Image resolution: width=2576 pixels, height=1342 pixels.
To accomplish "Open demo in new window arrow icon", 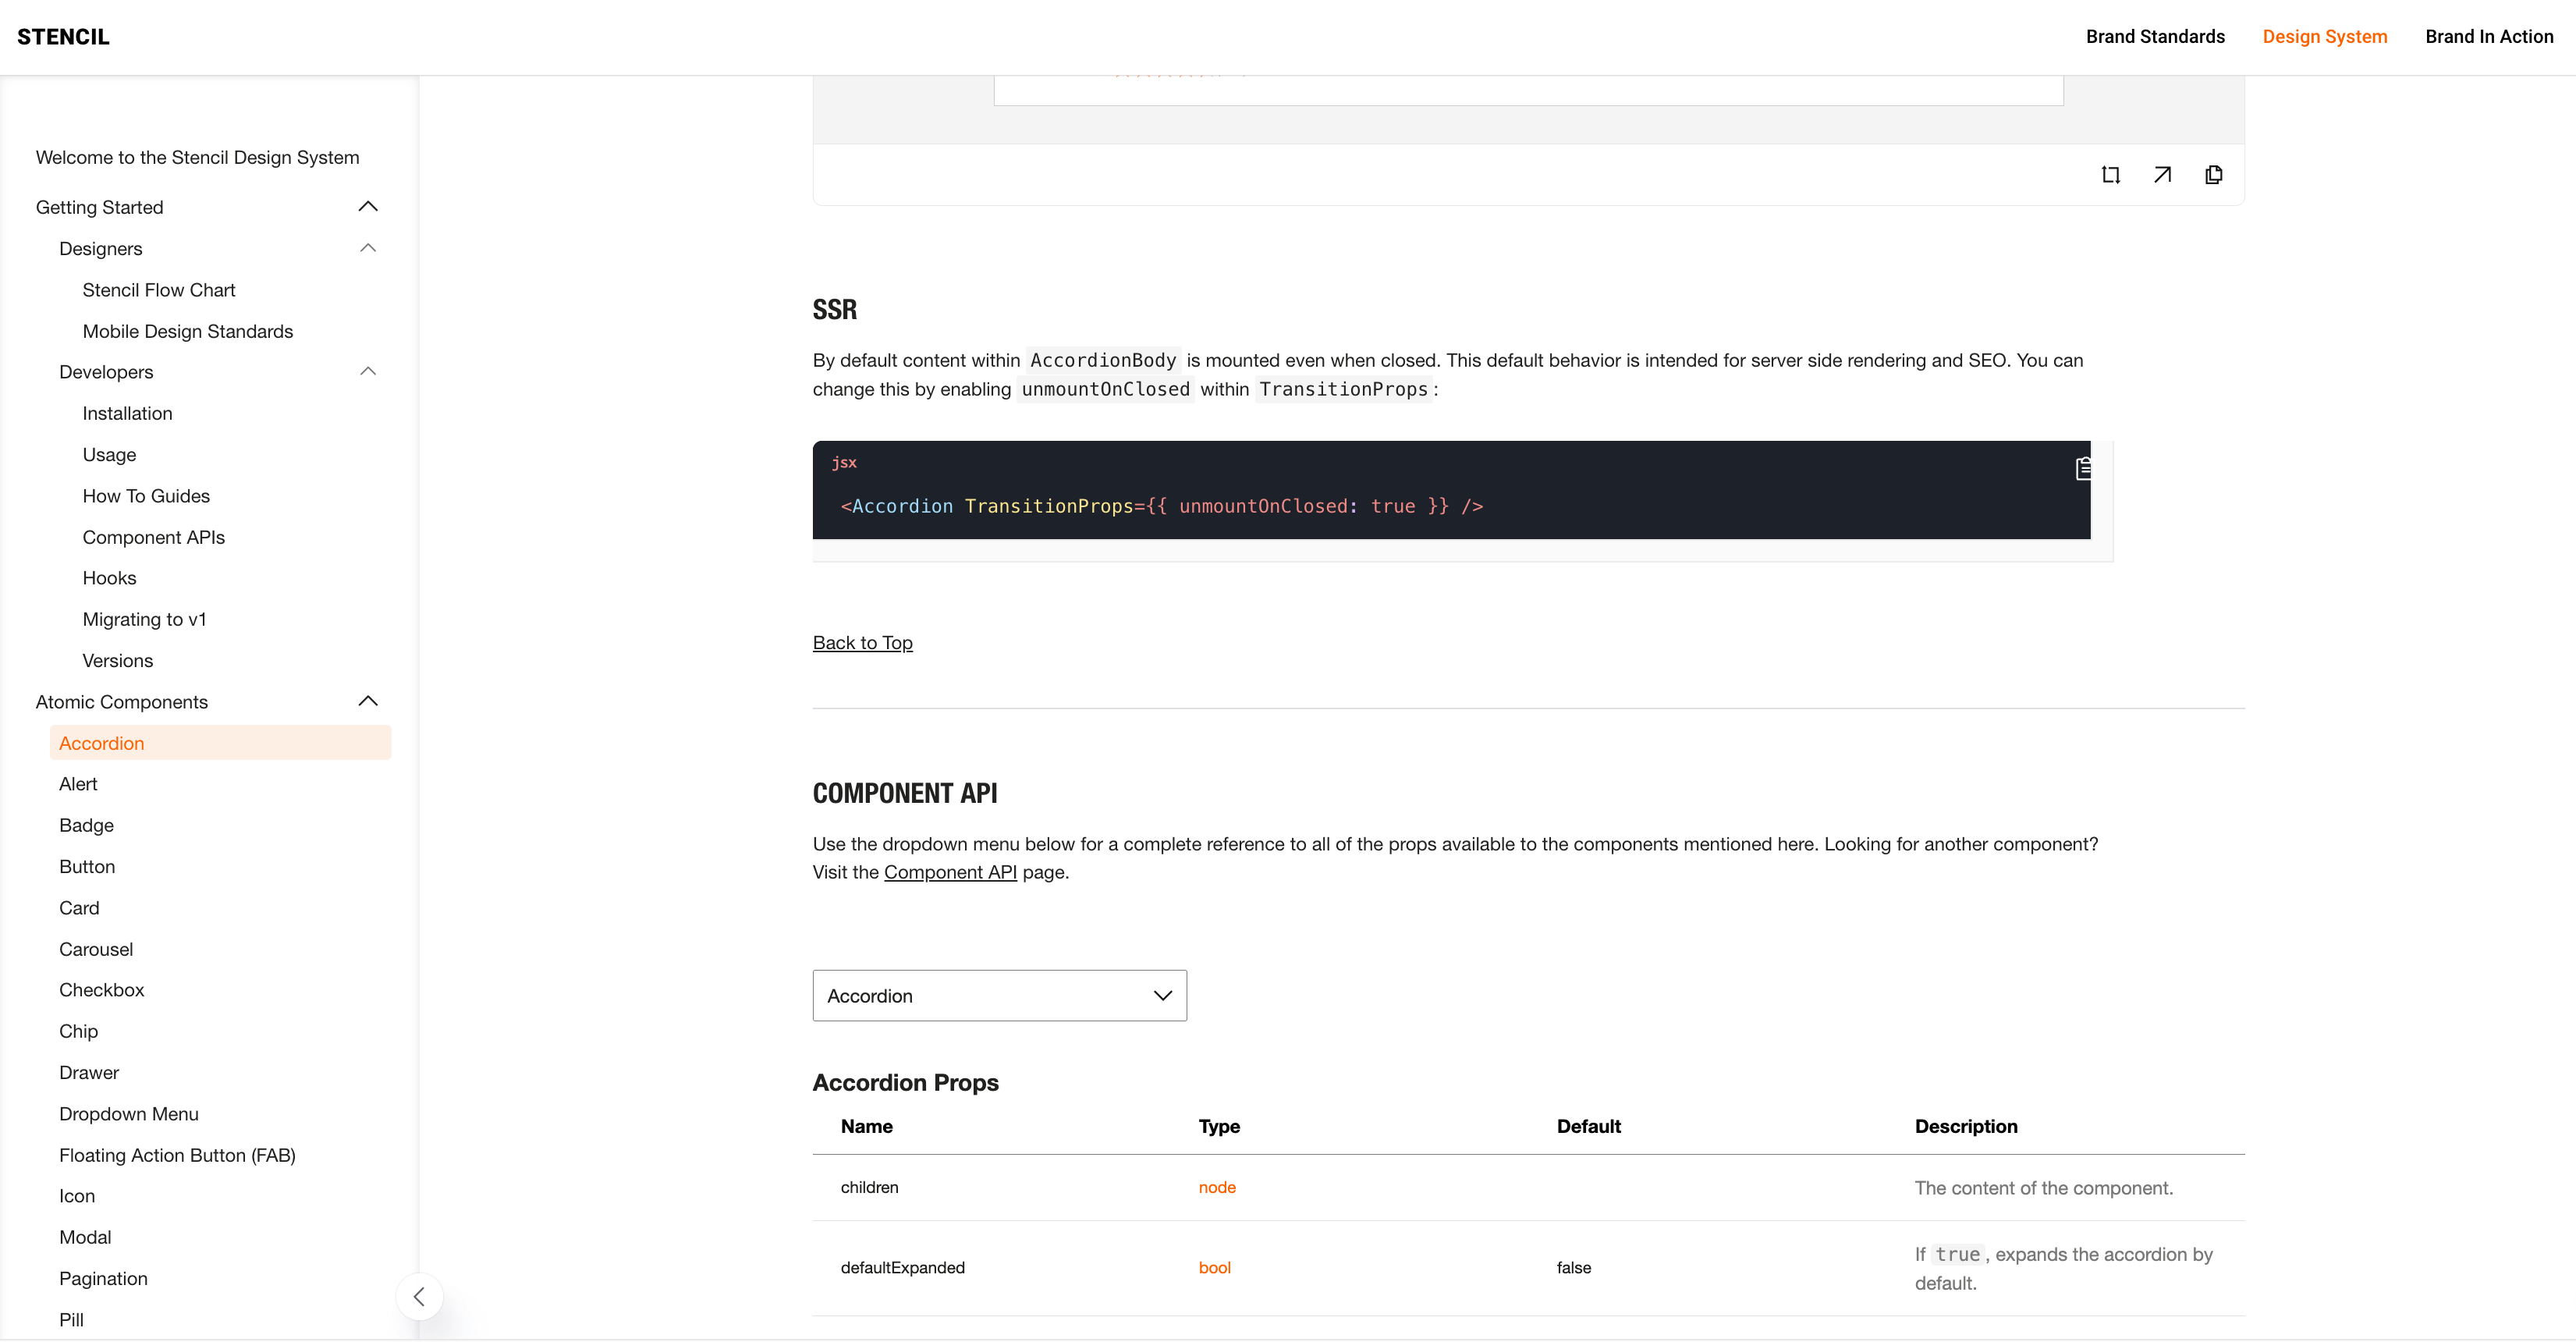I will [2162, 175].
